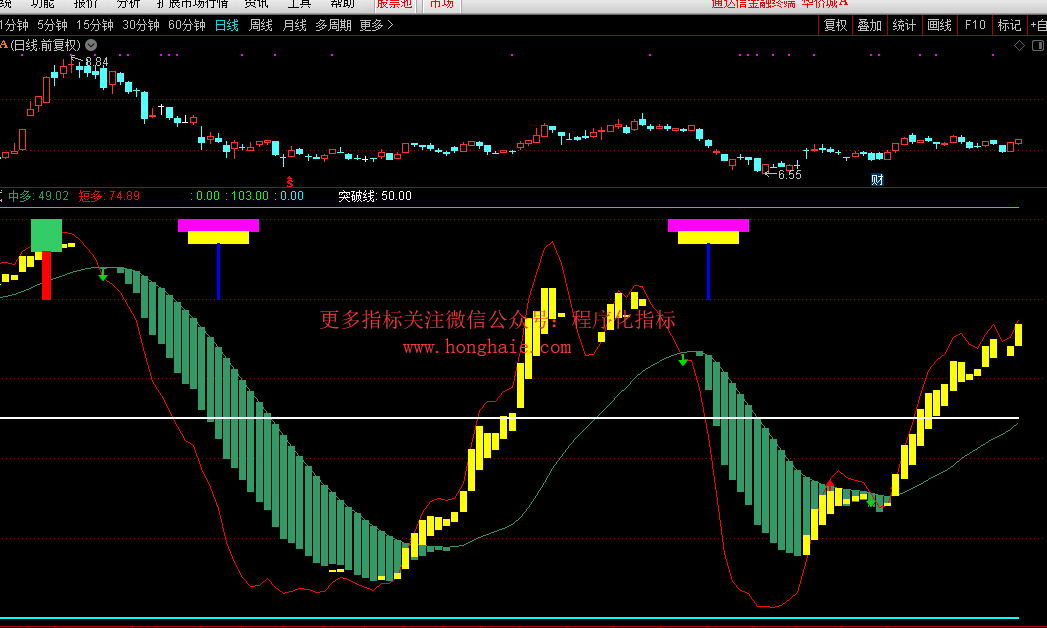Click the 画线 drawing button
This screenshot has height=628, width=1047.
939,25
